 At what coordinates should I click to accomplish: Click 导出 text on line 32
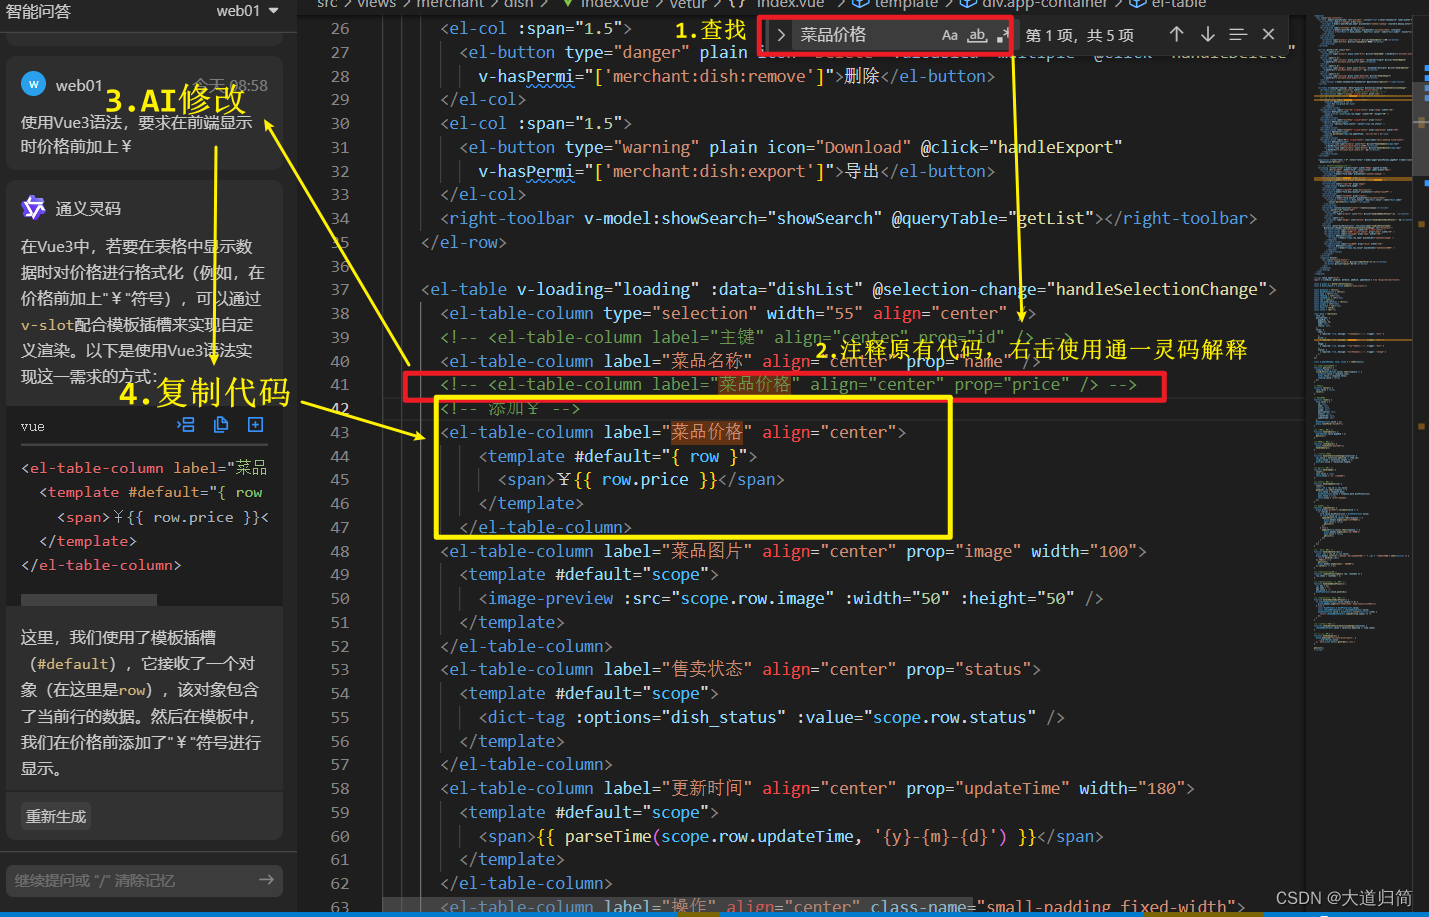coord(862,171)
